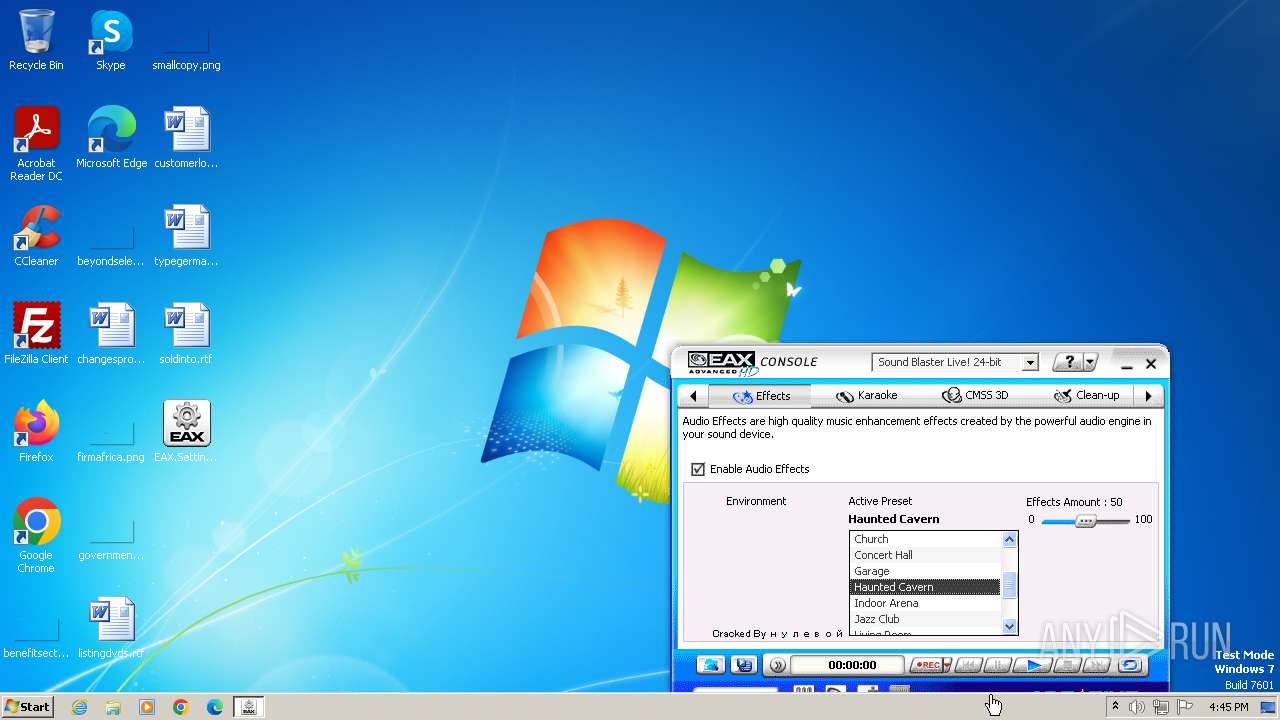Screen dimensions: 1280x720
Task: Open Internet Explorer from the taskbar
Action: pyautogui.click(x=79, y=707)
